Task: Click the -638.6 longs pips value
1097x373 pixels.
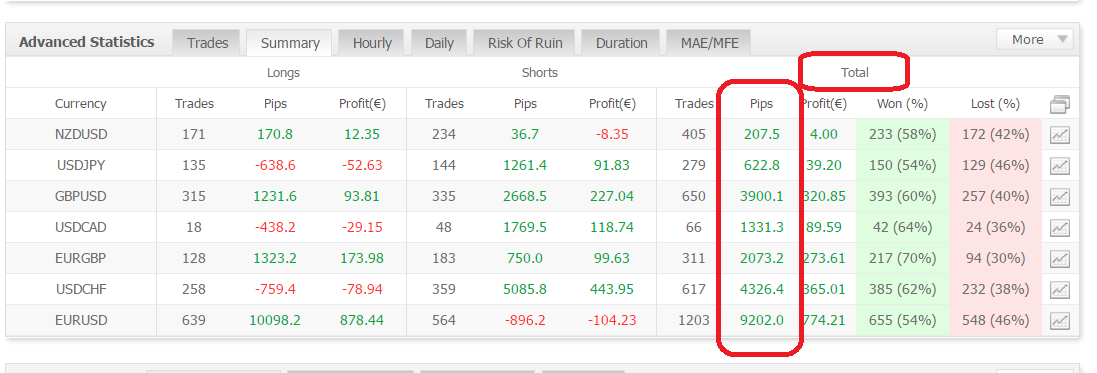Action: [x=275, y=165]
